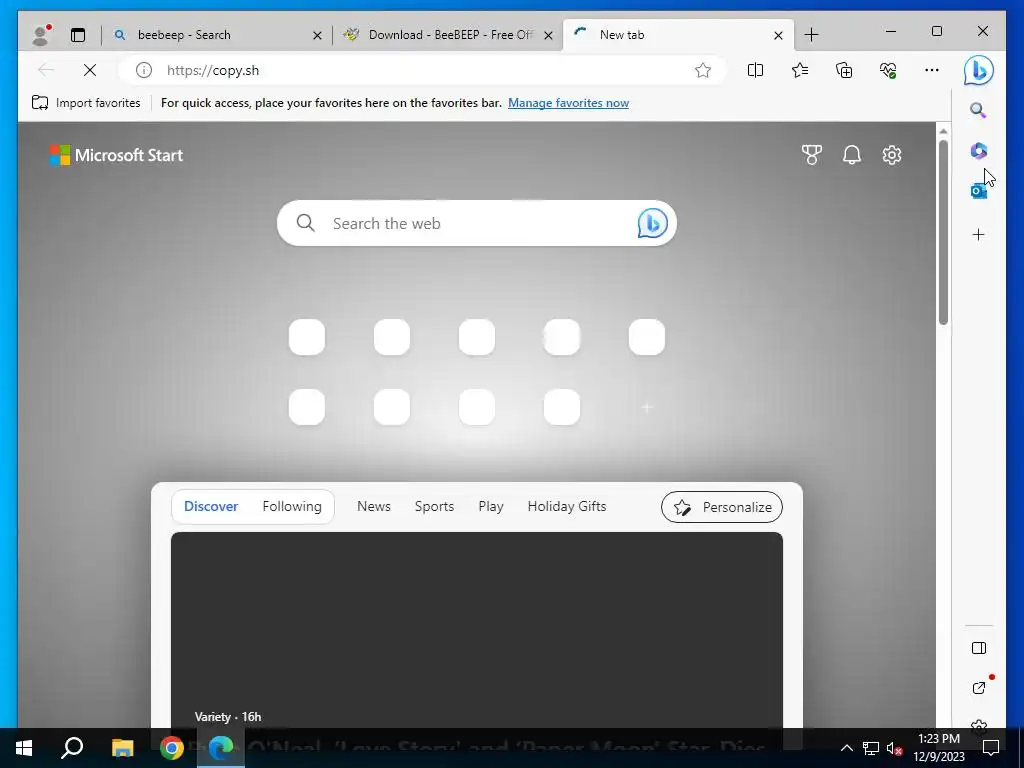Open the Windows Start menu
Viewport: 1024px width, 768px height.
coord(24,748)
